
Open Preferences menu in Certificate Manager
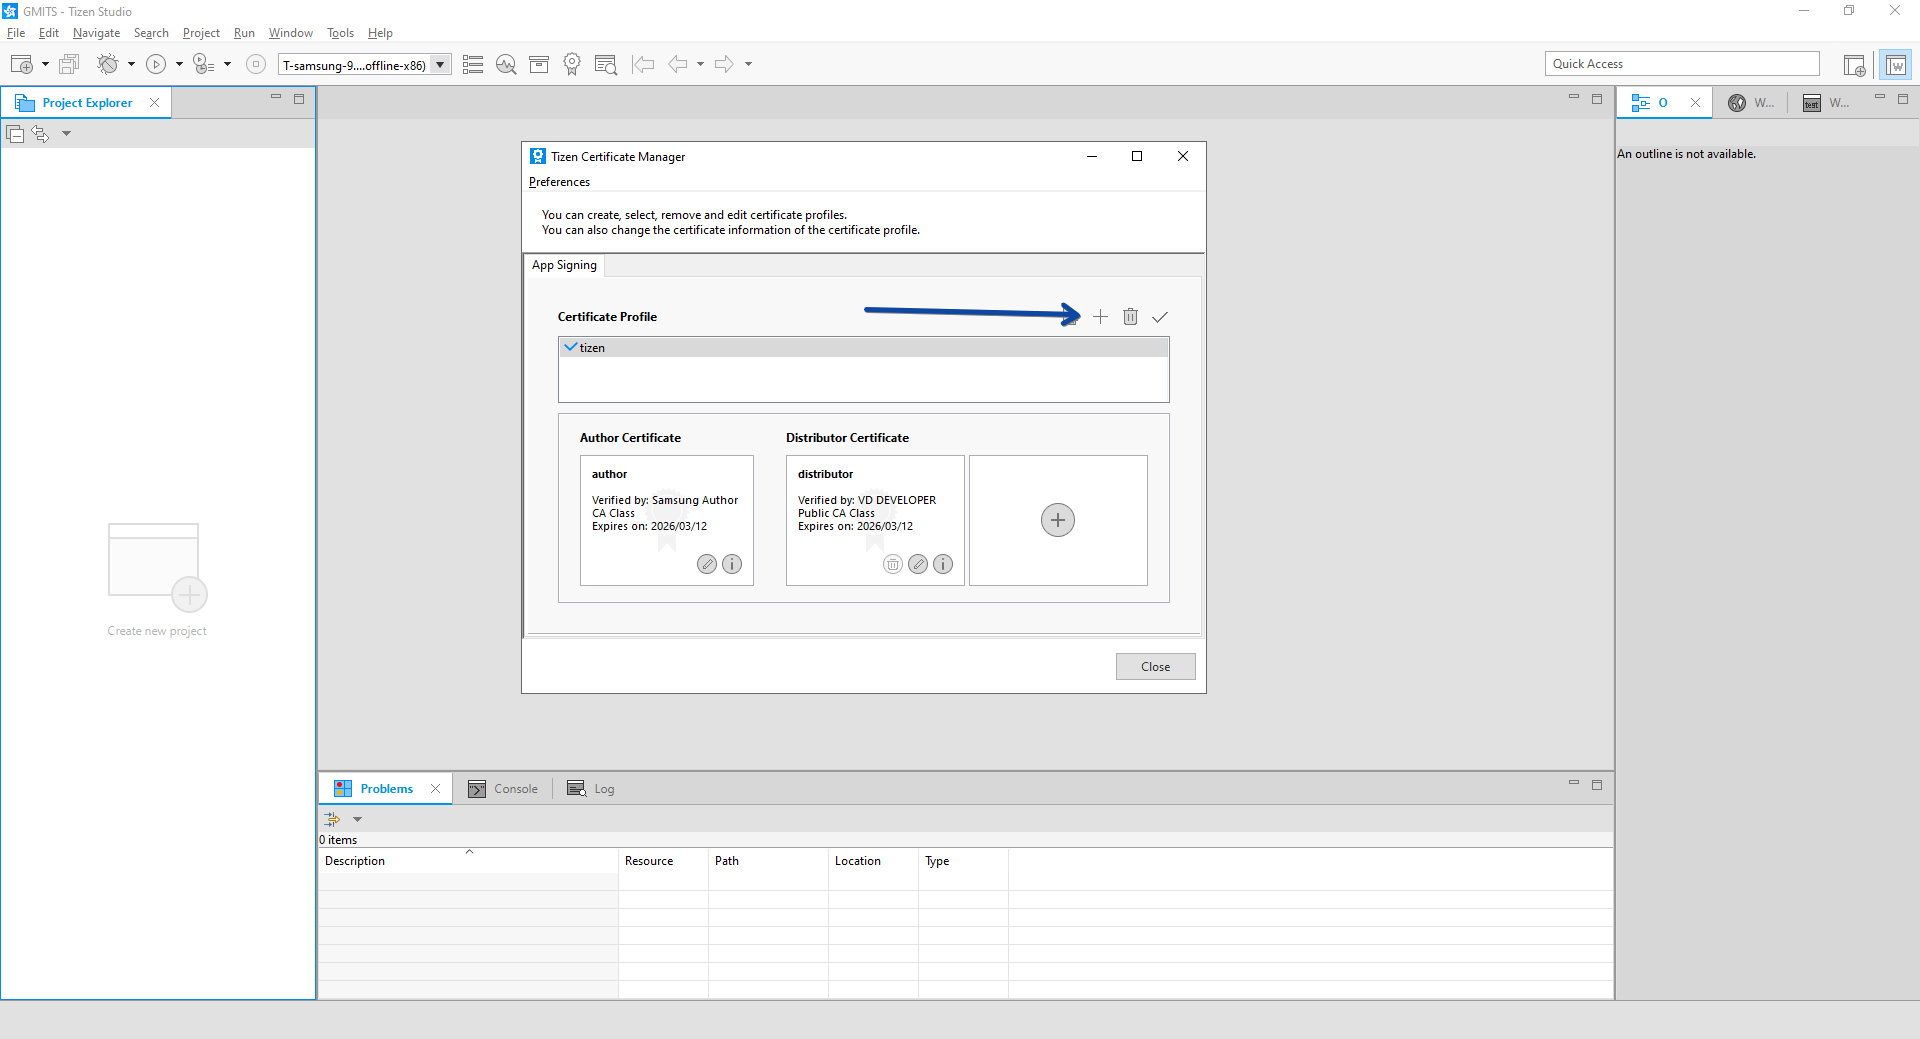pos(559,182)
